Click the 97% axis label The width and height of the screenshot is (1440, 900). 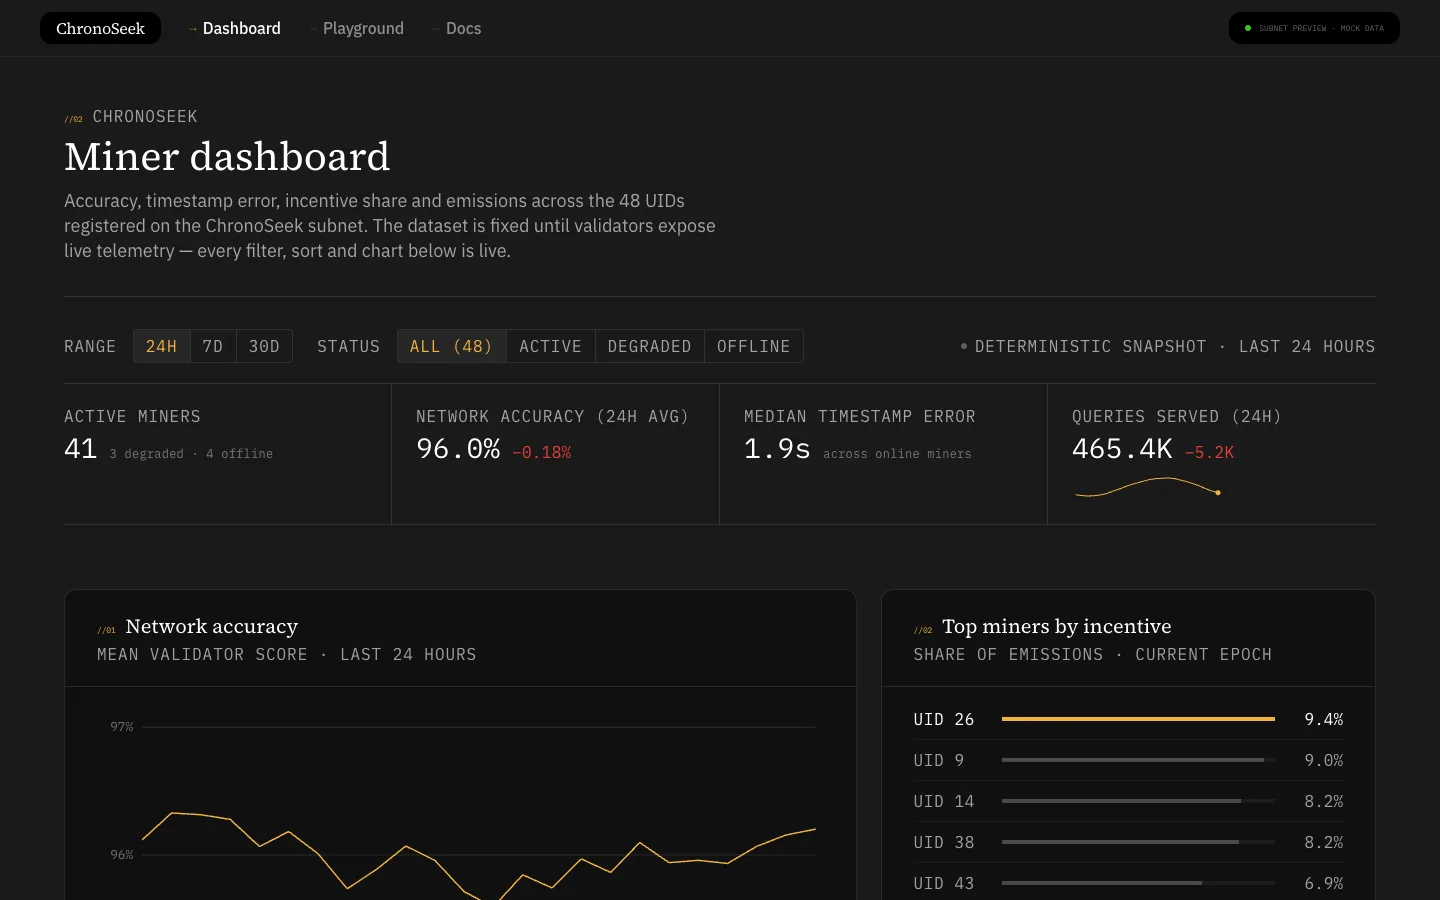point(122,727)
